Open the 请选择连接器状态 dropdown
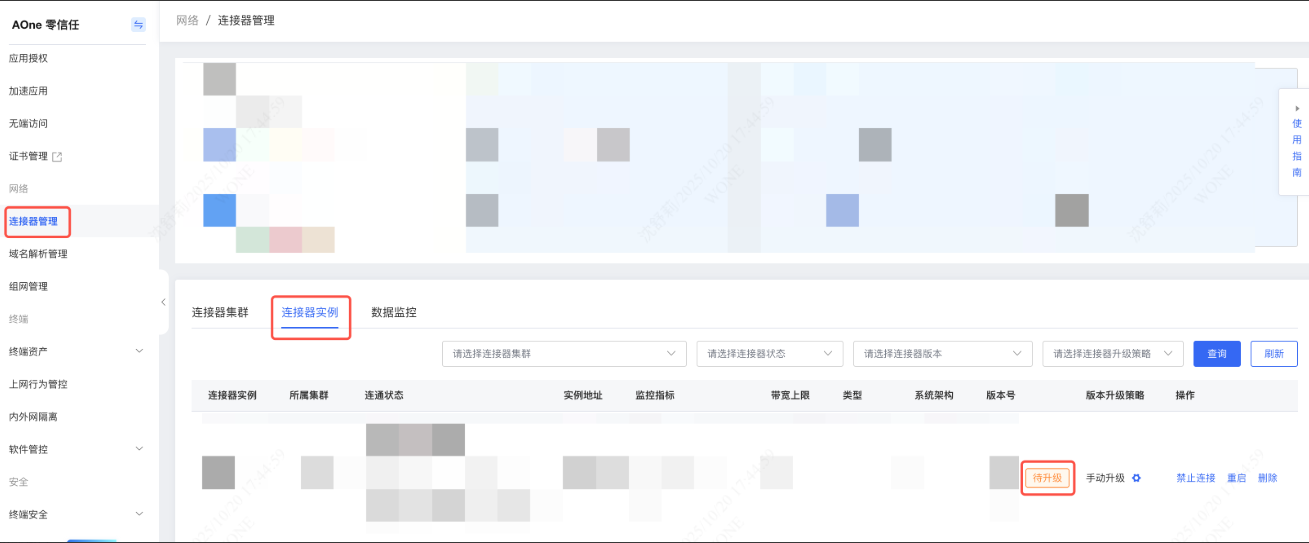 tap(770, 354)
